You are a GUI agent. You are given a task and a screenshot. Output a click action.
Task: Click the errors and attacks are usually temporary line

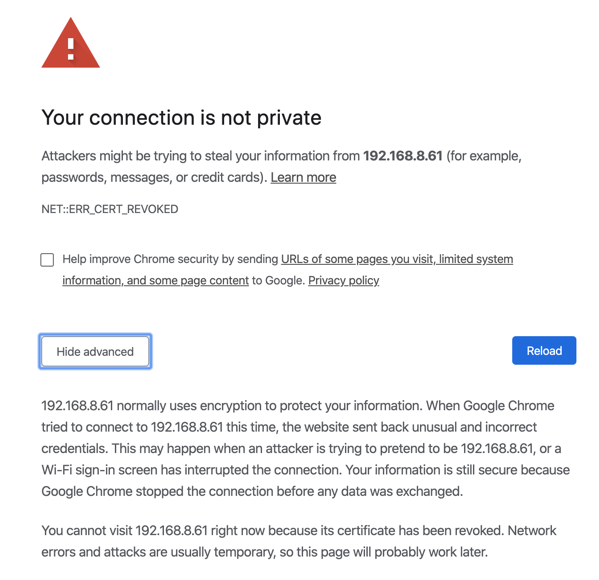pyautogui.click(x=264, y=552)
